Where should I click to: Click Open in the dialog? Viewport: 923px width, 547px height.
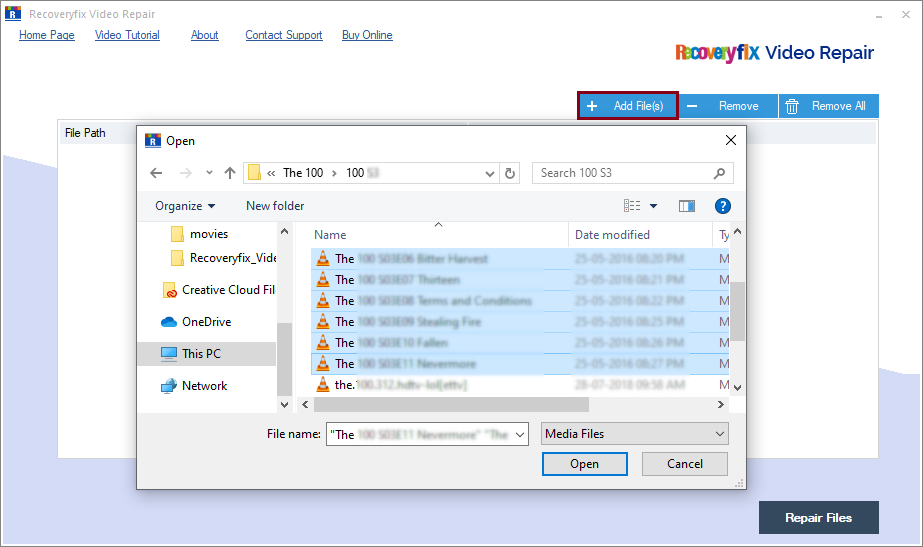coord(585,464)
